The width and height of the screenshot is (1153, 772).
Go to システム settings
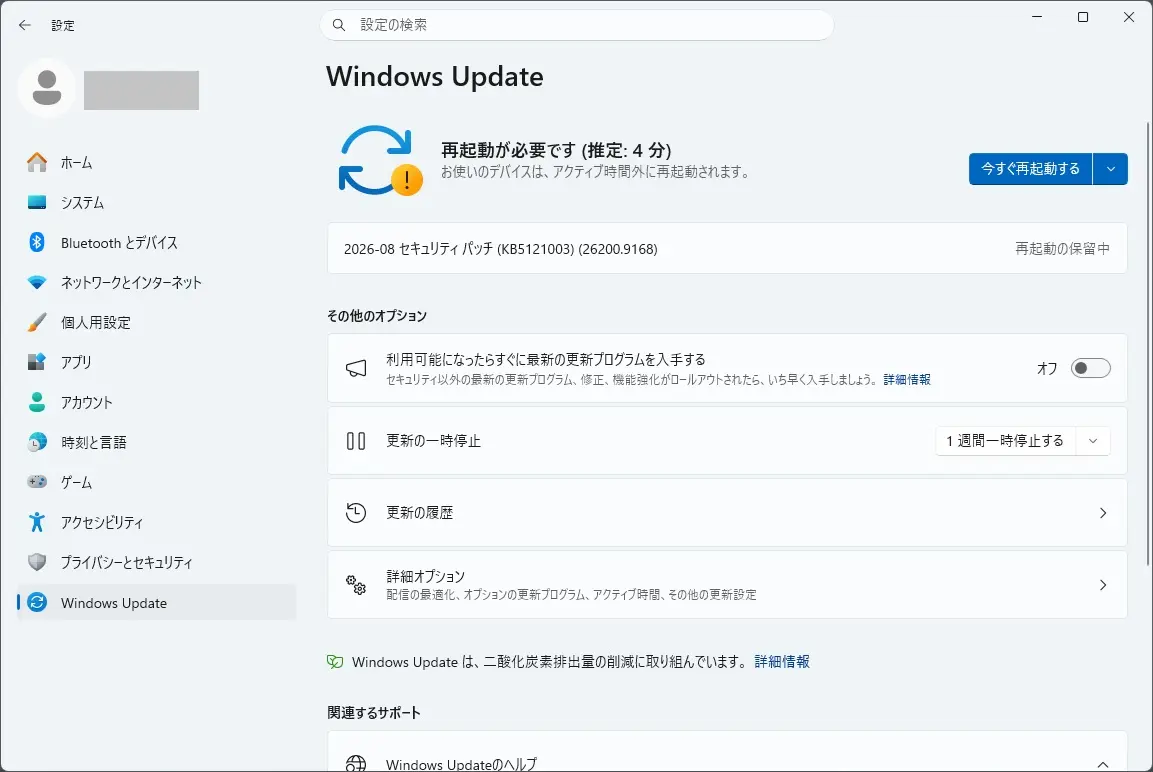click(157, 202)
